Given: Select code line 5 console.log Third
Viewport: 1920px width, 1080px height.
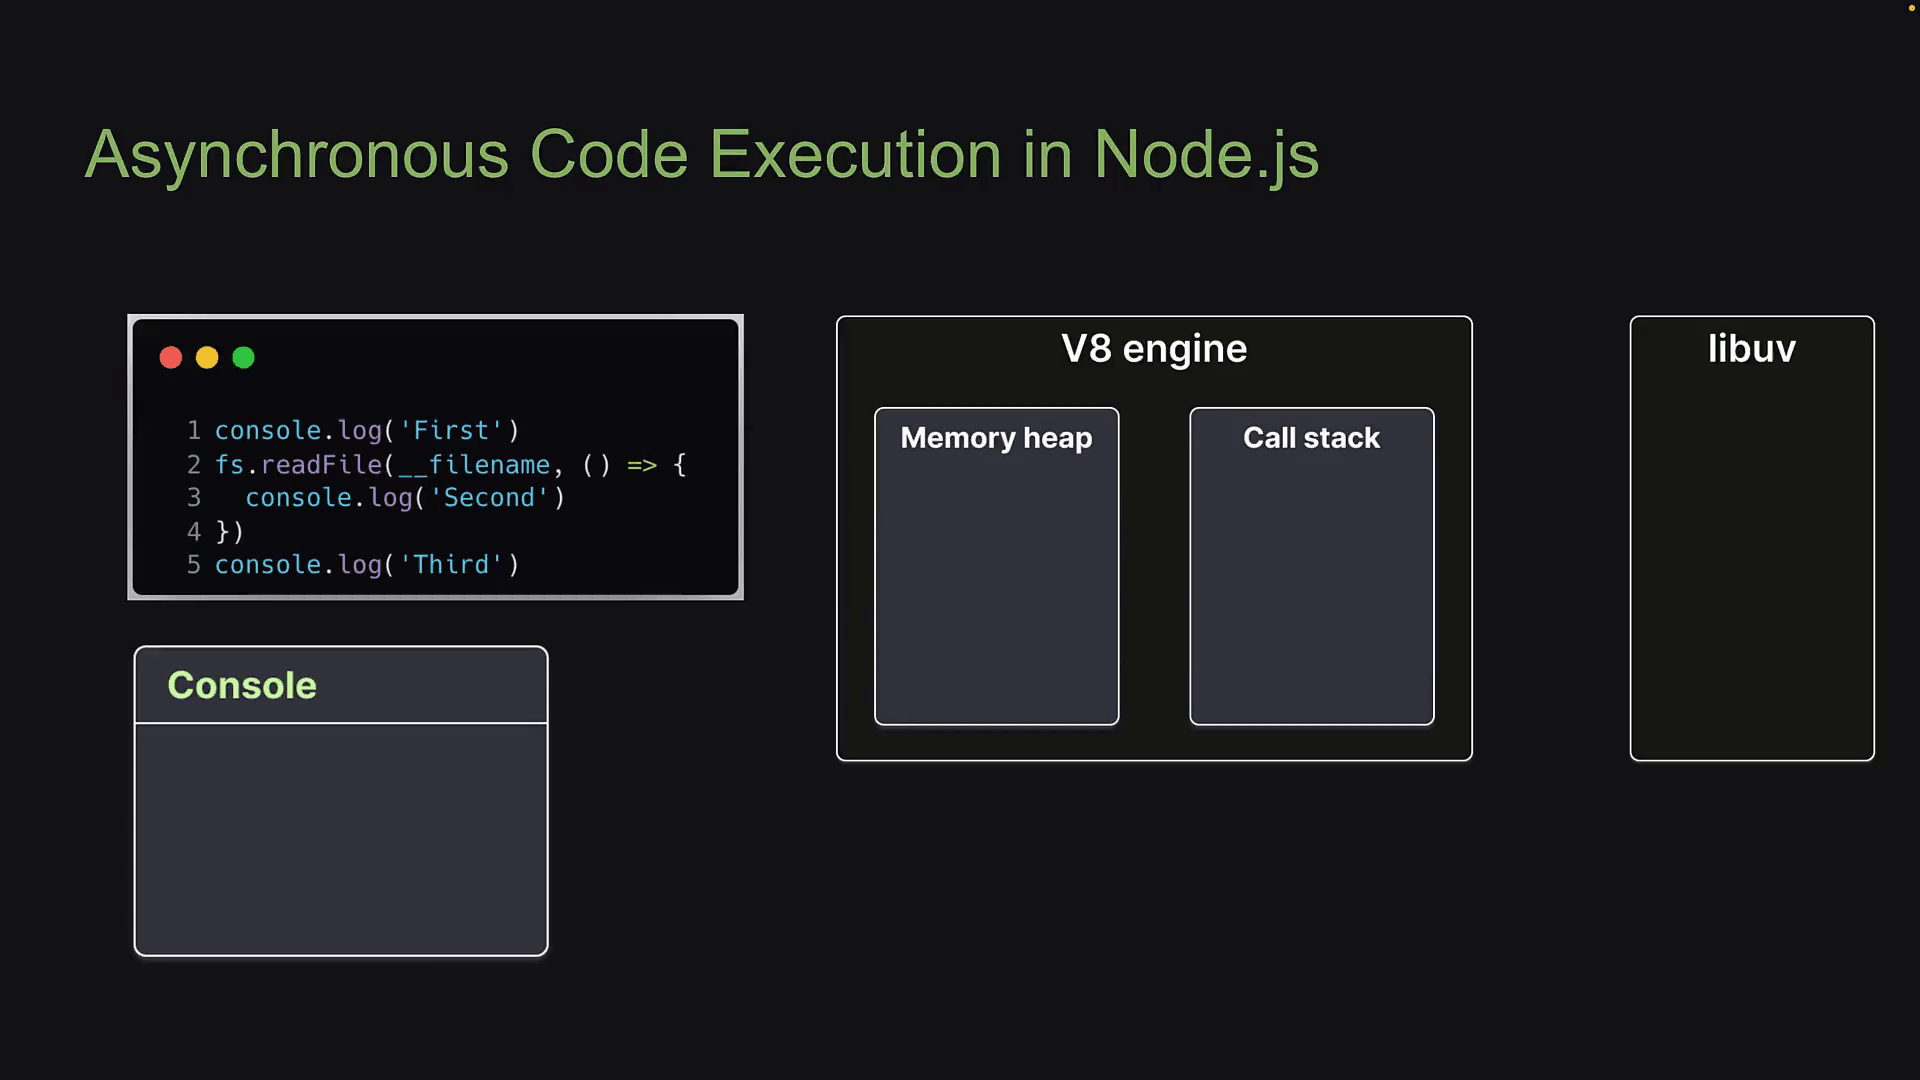Looking at the screenshot, I should point(366,565).
